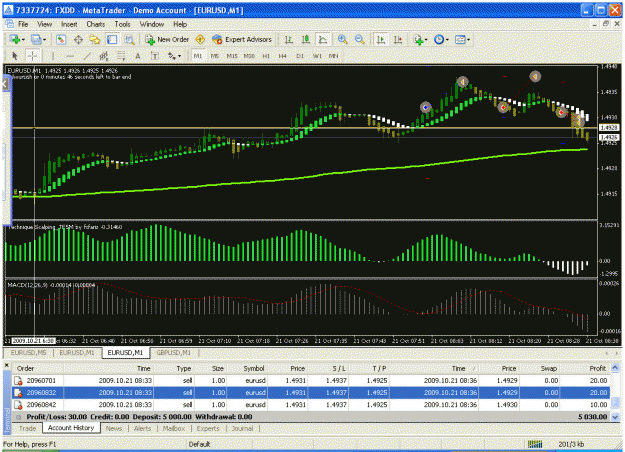Toggle the Expert Advisors button
625x452 pixels.
(x=242, y=39)
